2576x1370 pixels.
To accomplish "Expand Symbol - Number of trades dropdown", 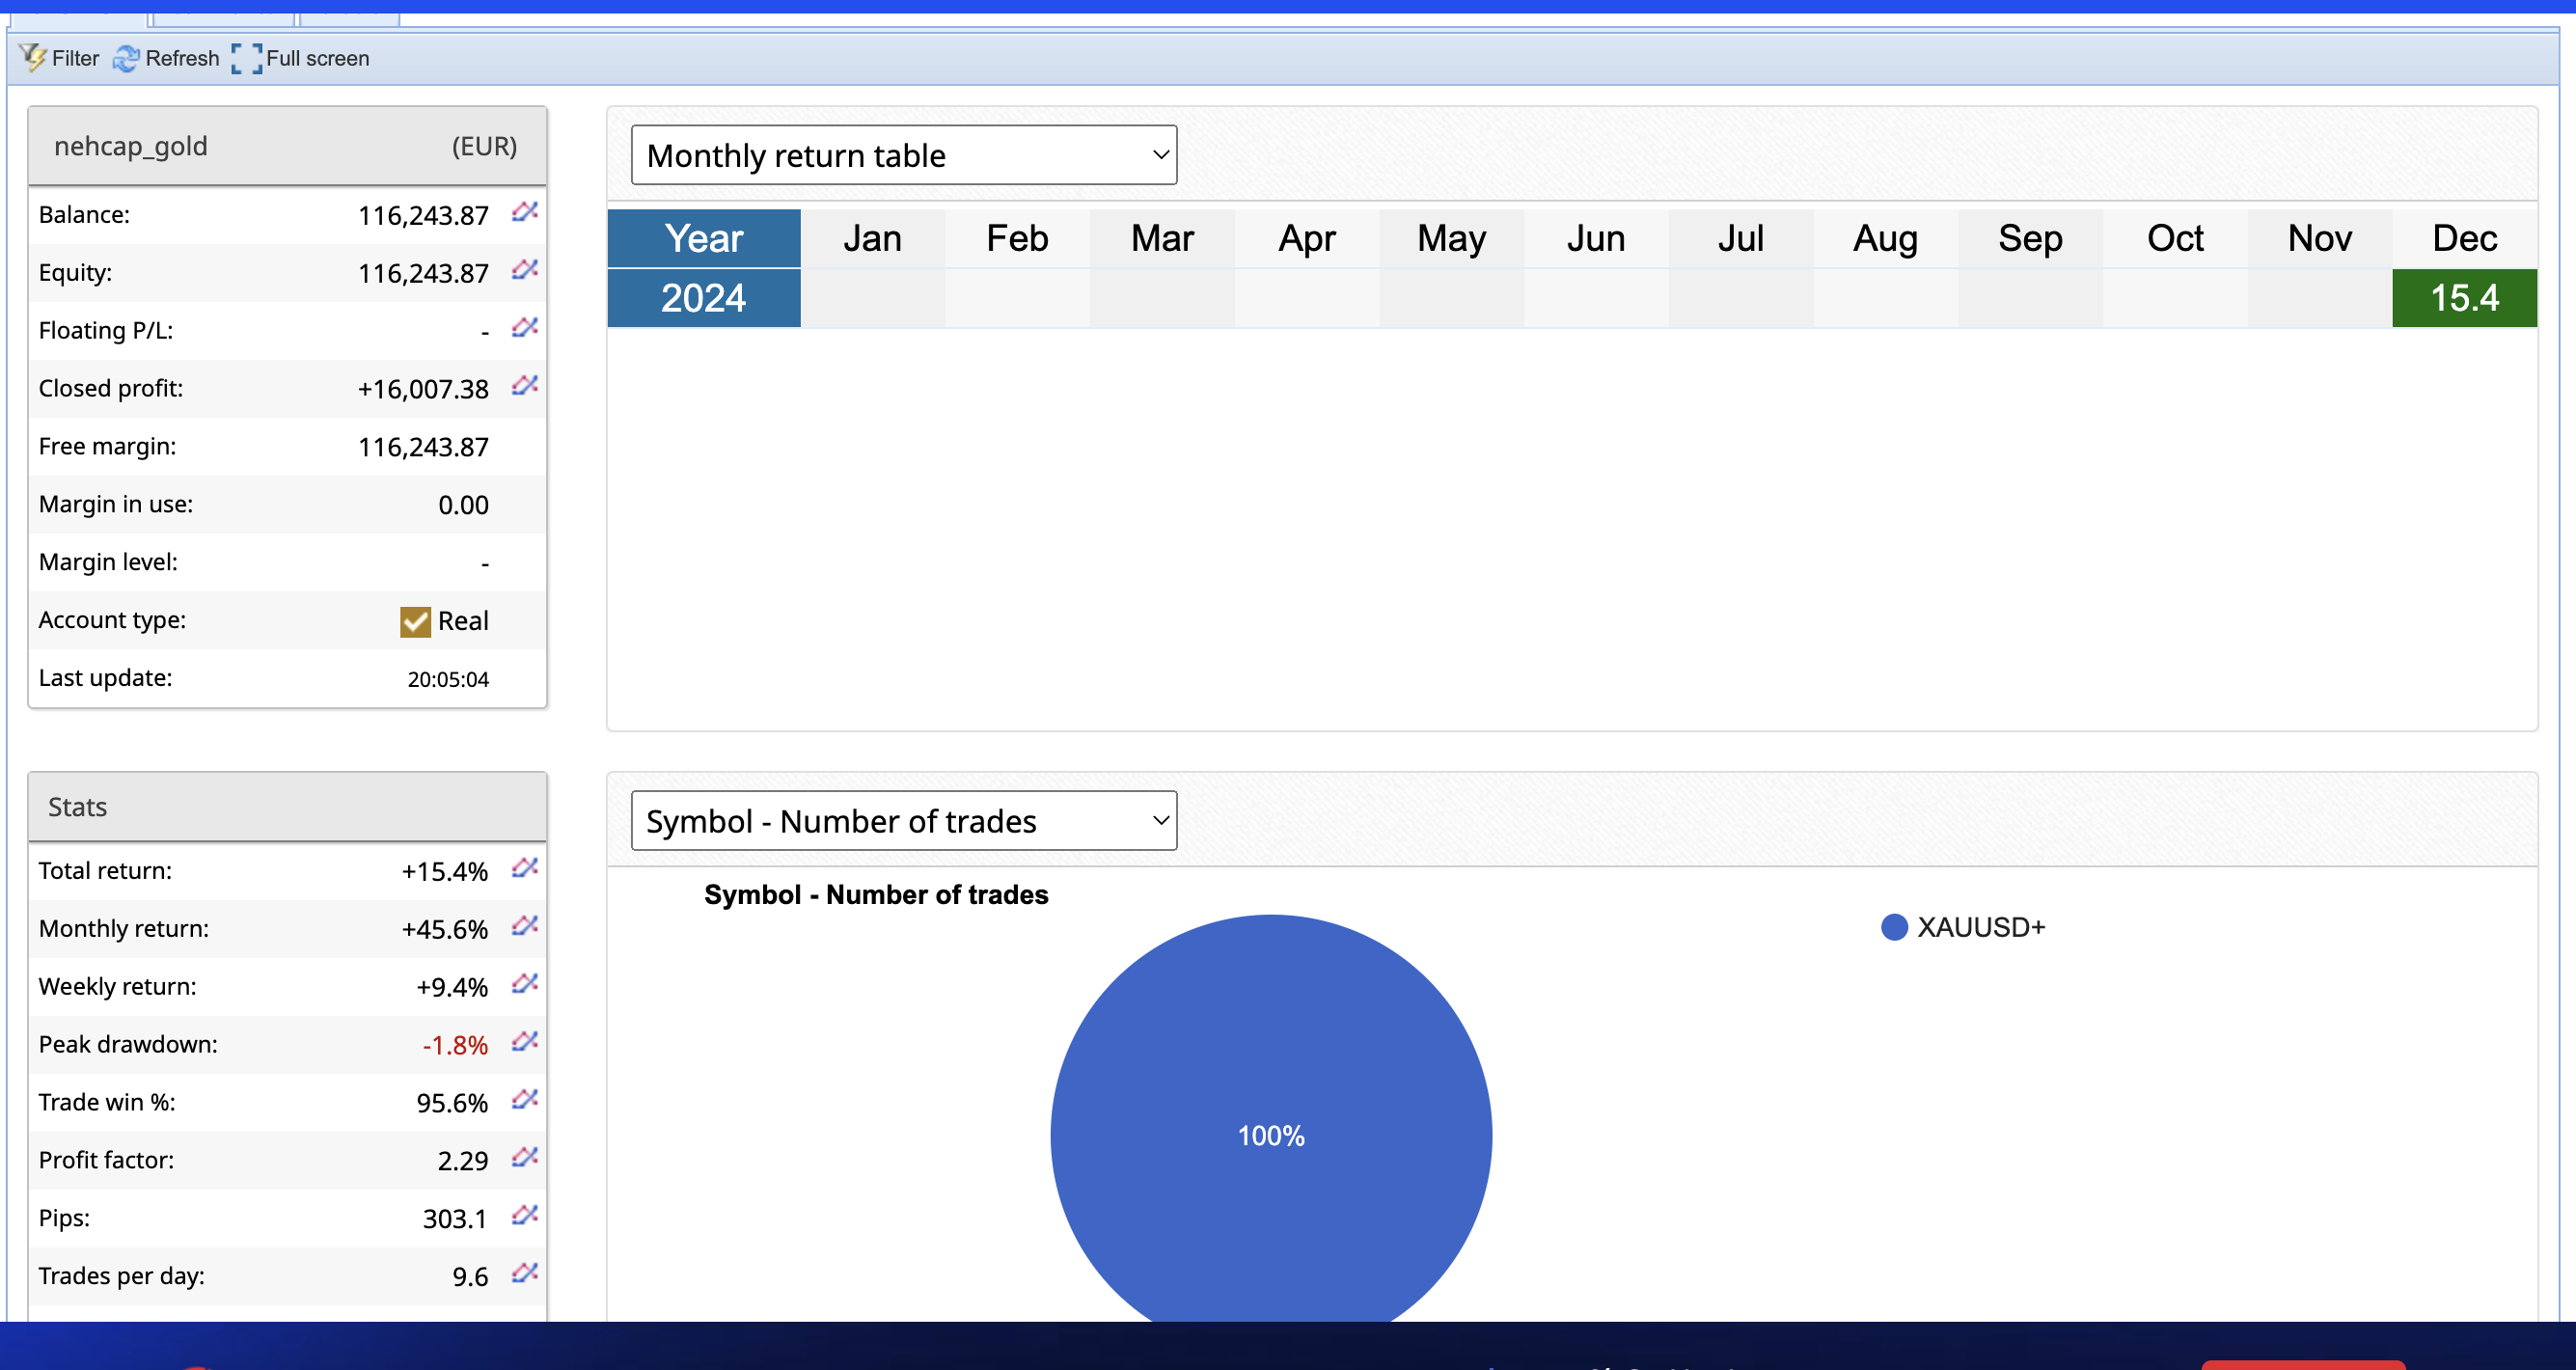I will coord(903,821).
